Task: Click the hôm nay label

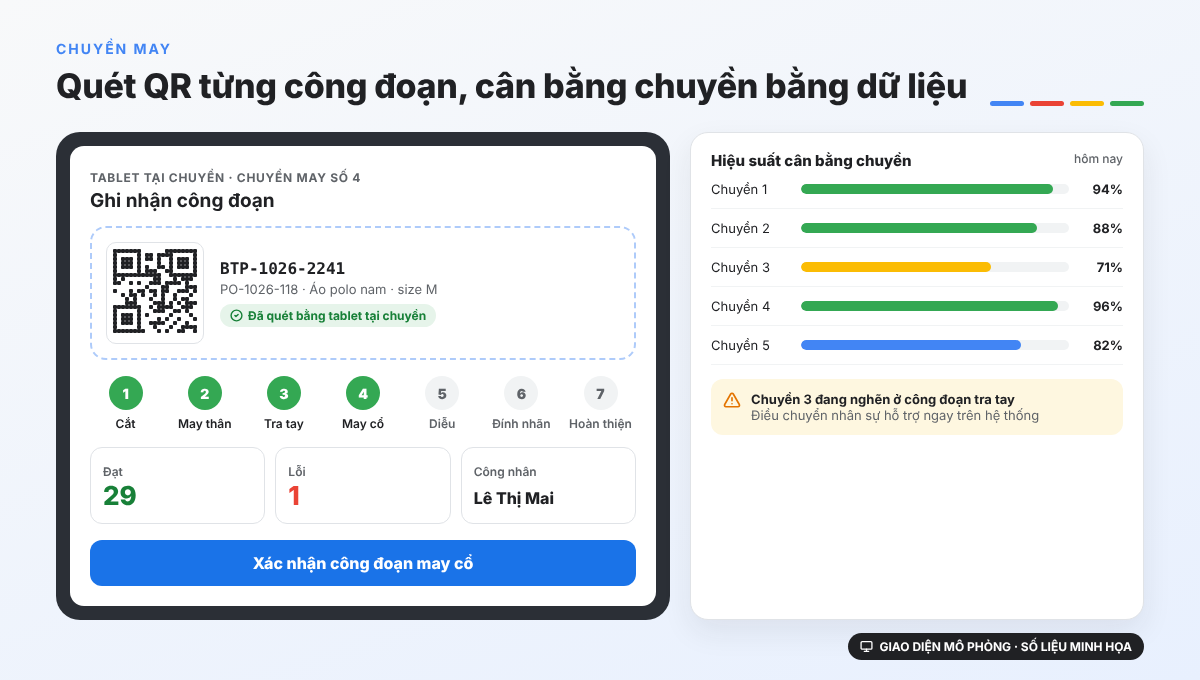Action: tap(1098, 159)
